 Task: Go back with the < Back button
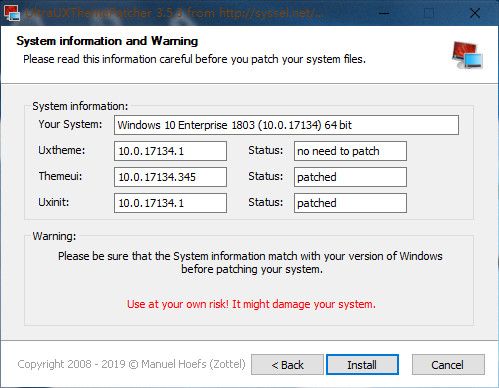pos(287,364)
